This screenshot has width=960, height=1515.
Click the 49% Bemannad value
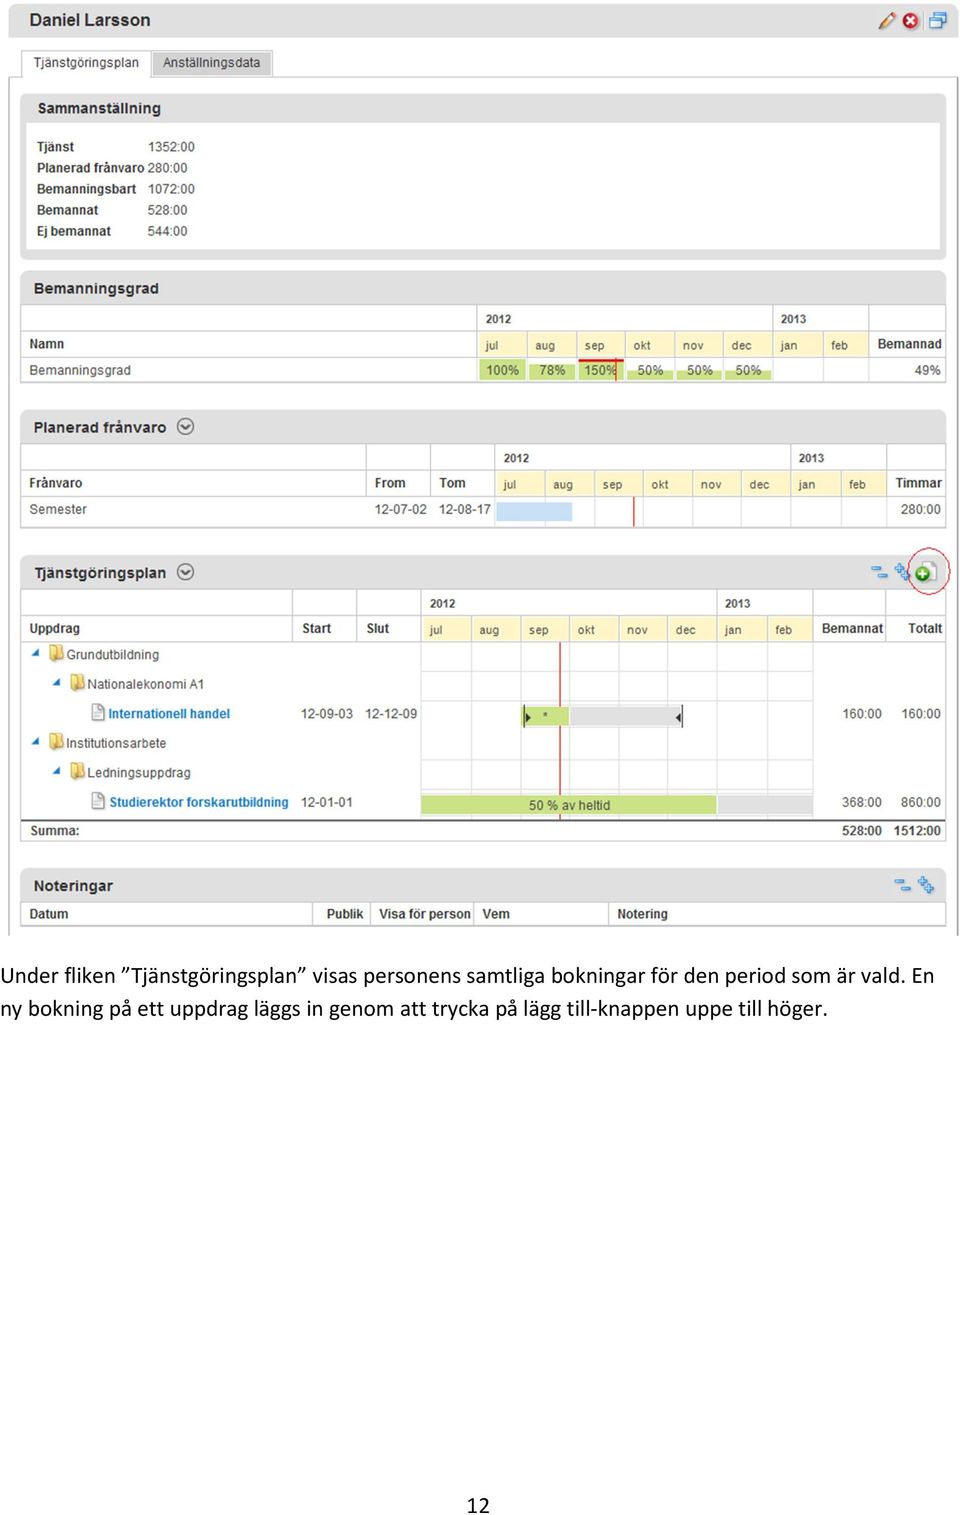[928, 370]
